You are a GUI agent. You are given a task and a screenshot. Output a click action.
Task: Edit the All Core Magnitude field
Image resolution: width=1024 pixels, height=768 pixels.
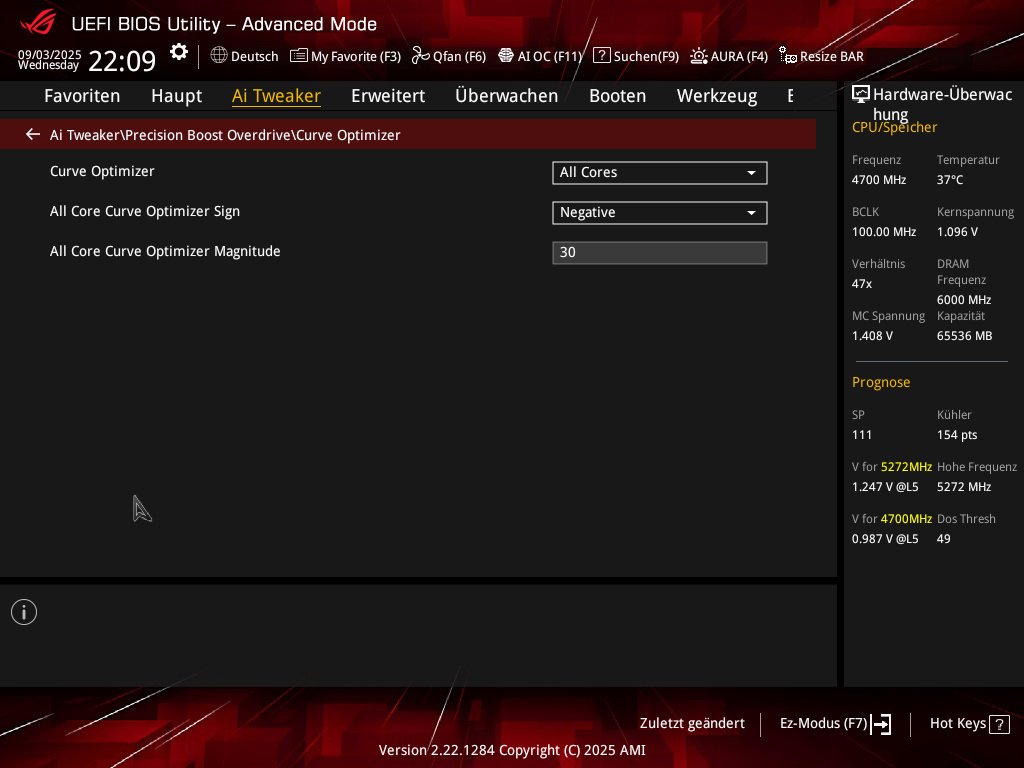pos(660,253)
